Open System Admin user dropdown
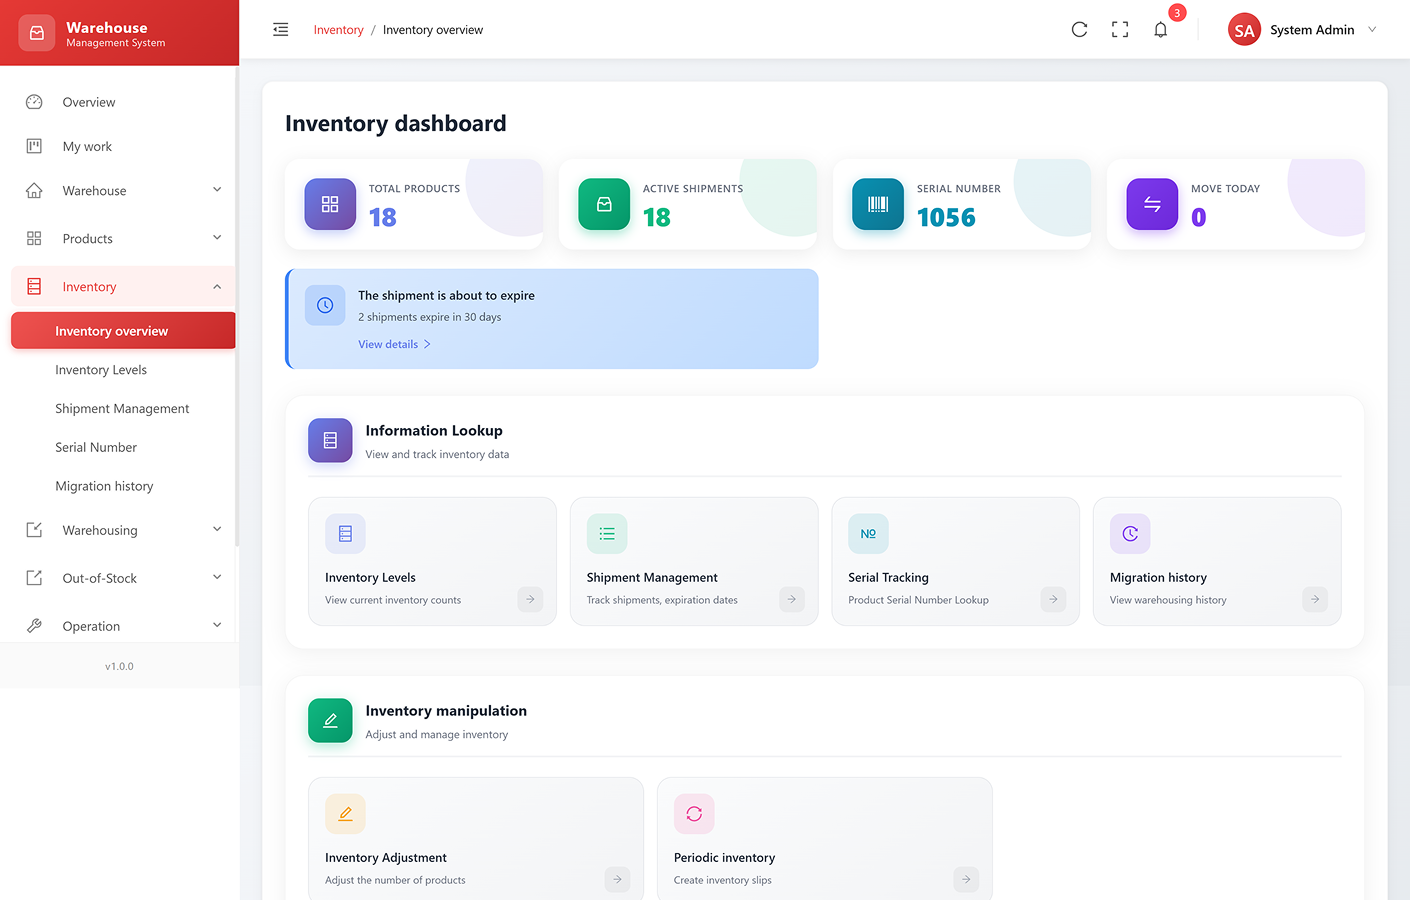The width and height of the screenshot is (1410, 900). tap(1302, 30)
